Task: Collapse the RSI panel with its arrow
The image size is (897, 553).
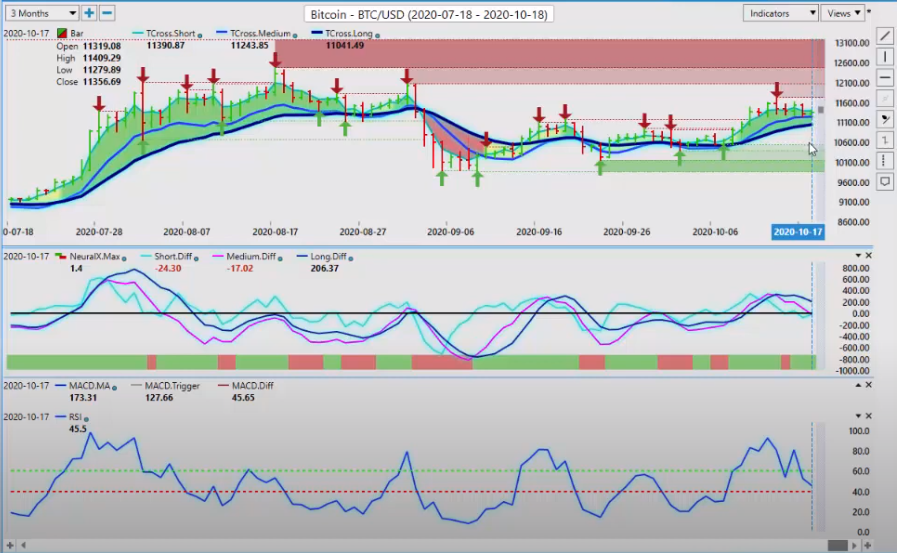Action: coord(858,416)
